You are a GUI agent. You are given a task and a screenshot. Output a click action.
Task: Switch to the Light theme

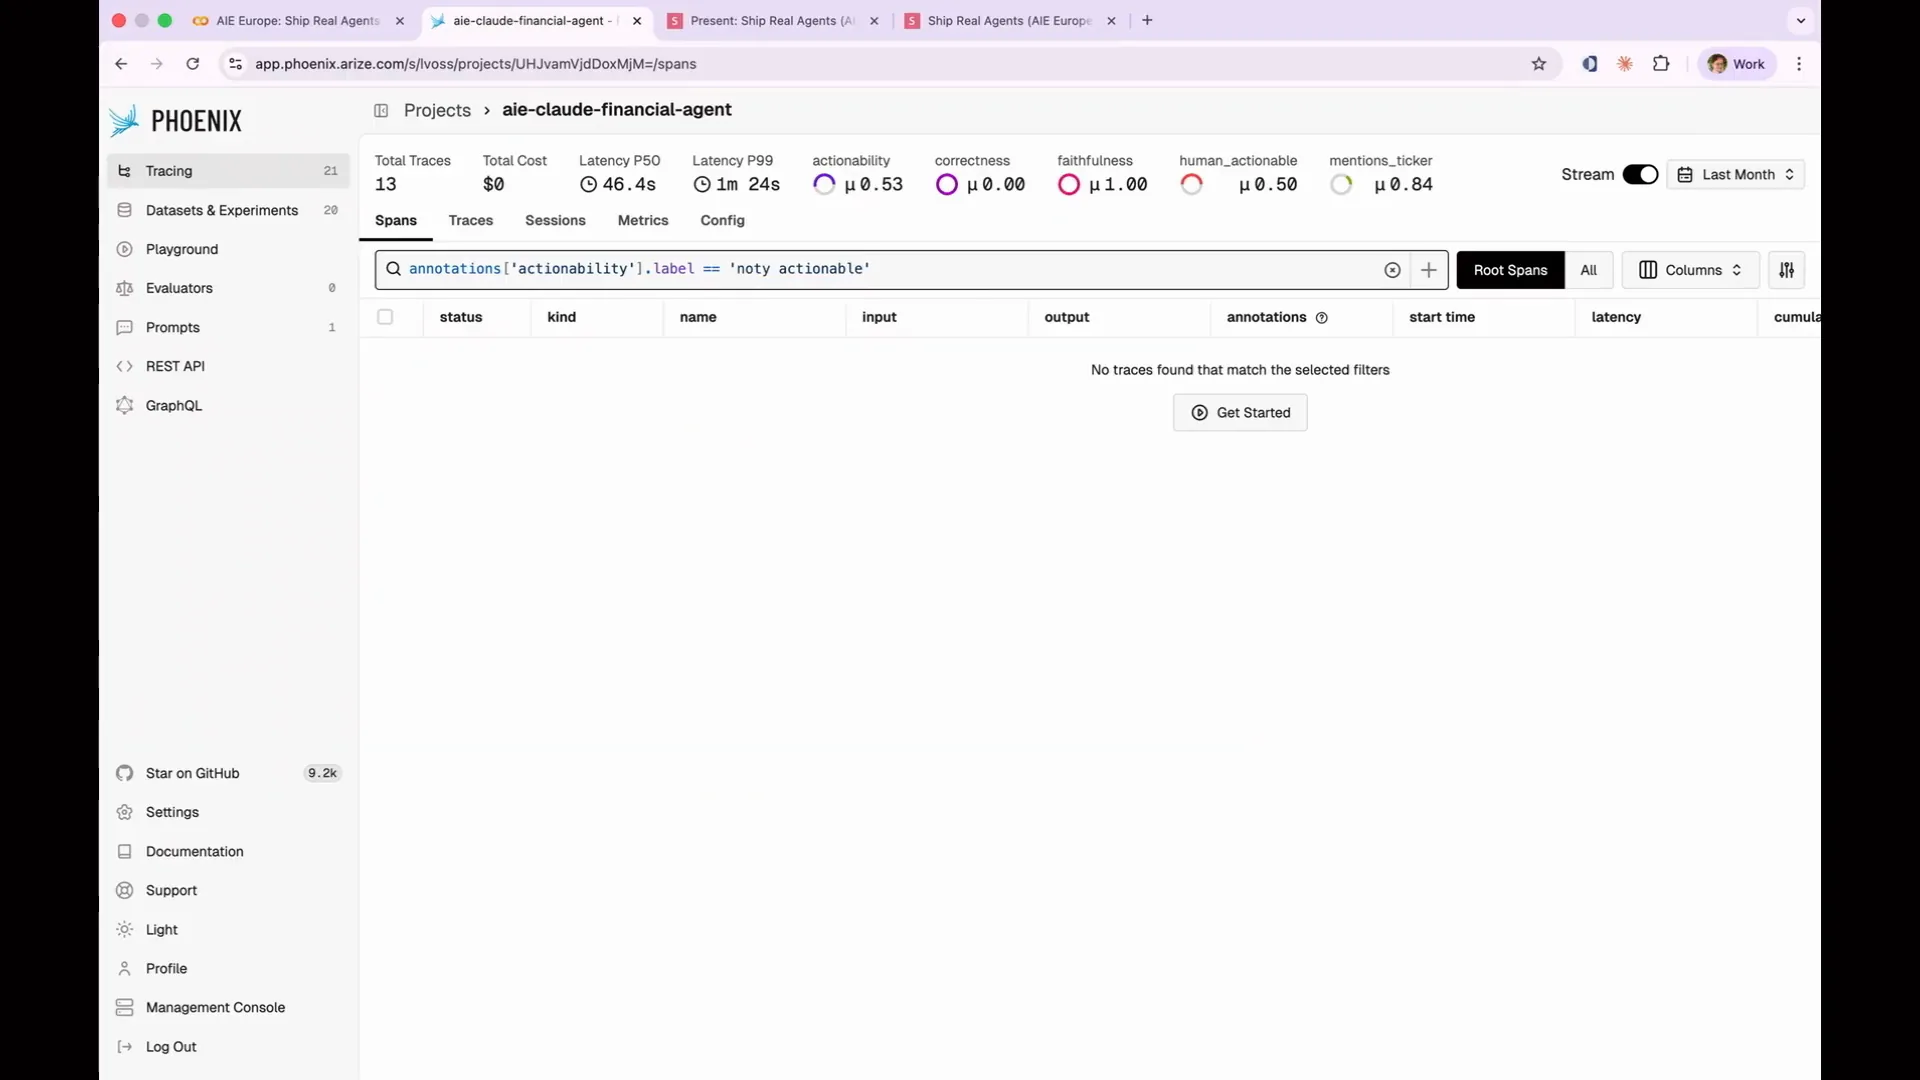coord(228,929)
